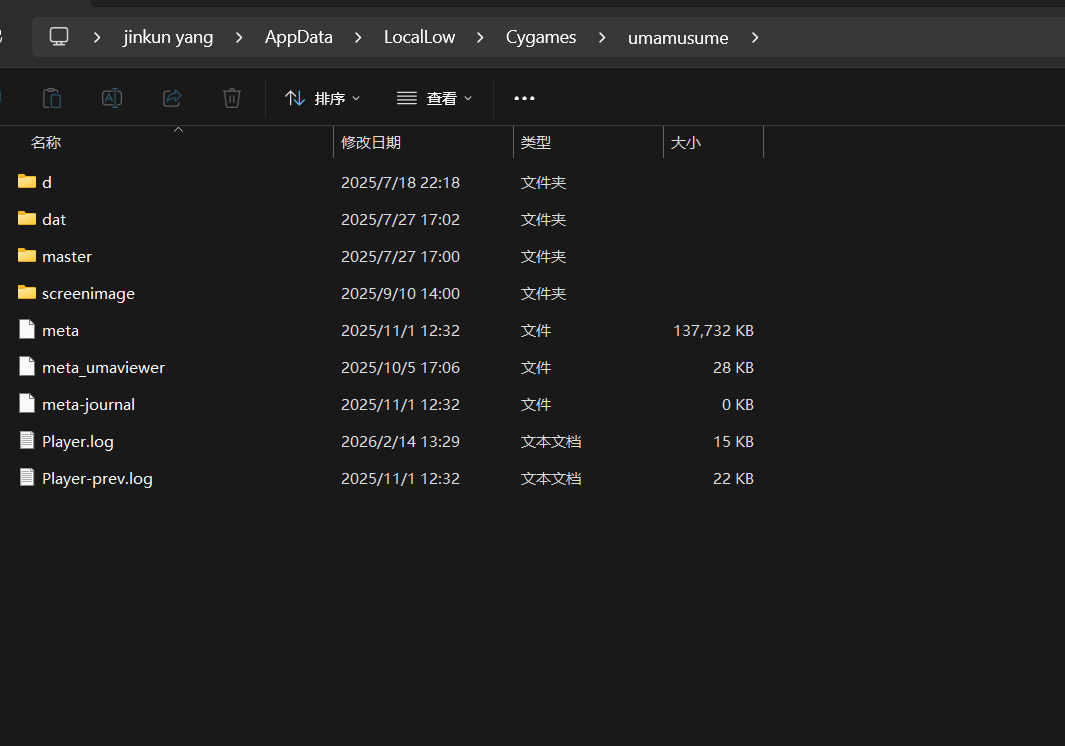Expand chevron after AppData breadcrumb
This screenshot has height=746, width=1065.
point(358,38)
